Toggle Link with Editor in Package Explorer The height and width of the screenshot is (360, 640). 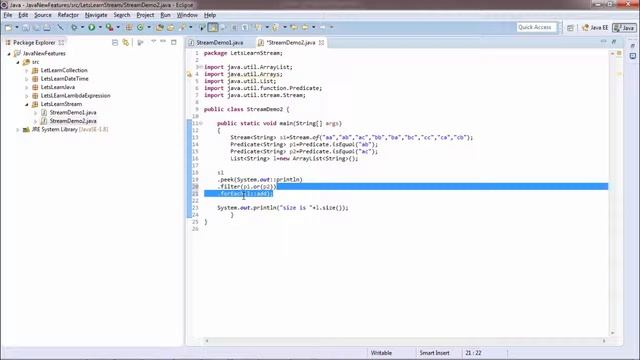coord(126,42)
